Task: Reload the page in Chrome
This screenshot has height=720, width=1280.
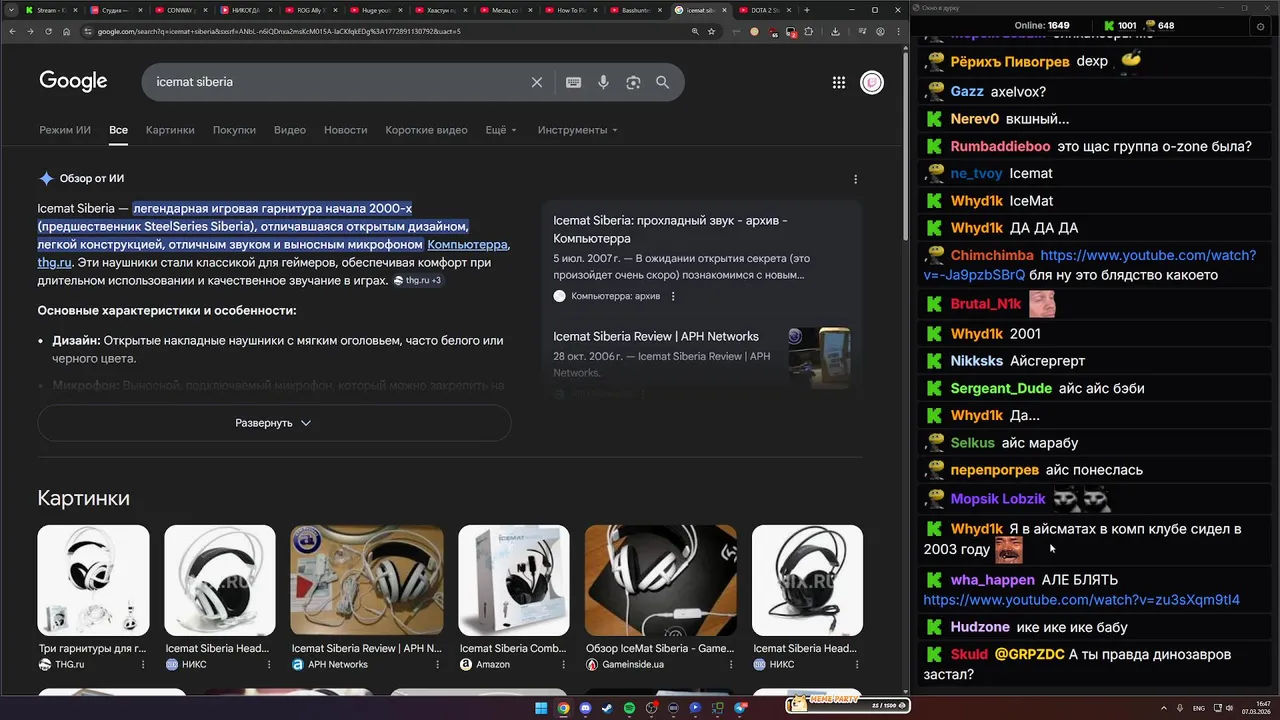Action: (48, 31)
